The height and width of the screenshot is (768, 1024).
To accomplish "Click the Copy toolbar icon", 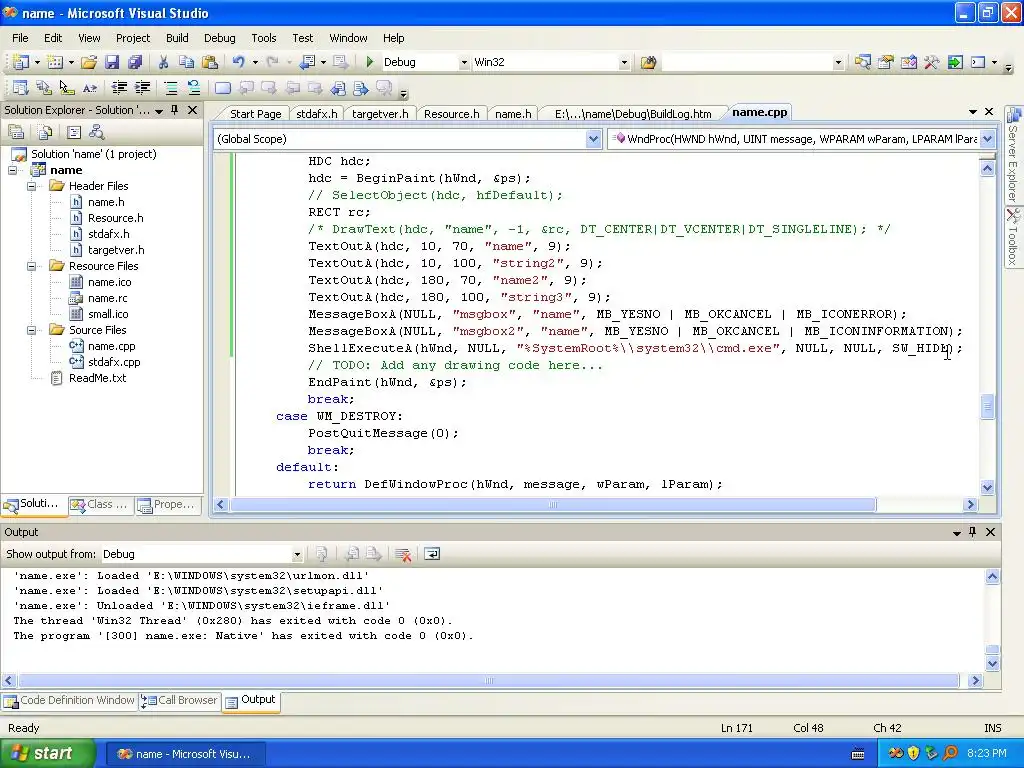I will coord(186,62).
